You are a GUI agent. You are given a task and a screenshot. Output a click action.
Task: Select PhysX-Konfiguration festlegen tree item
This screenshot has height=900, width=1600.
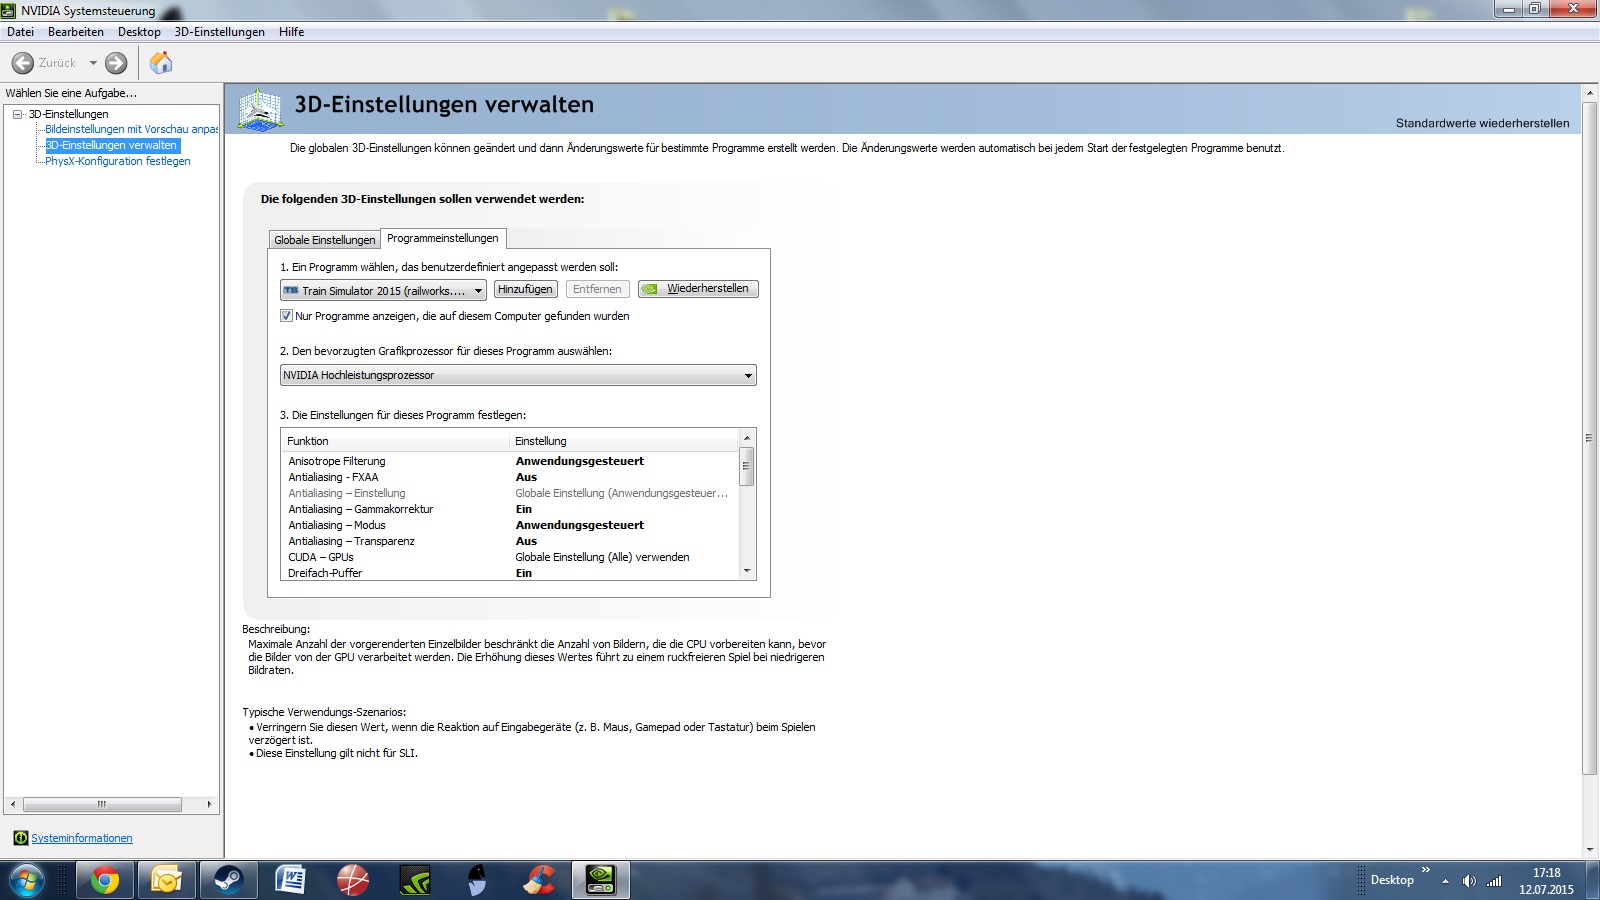[x=118, y=161]
